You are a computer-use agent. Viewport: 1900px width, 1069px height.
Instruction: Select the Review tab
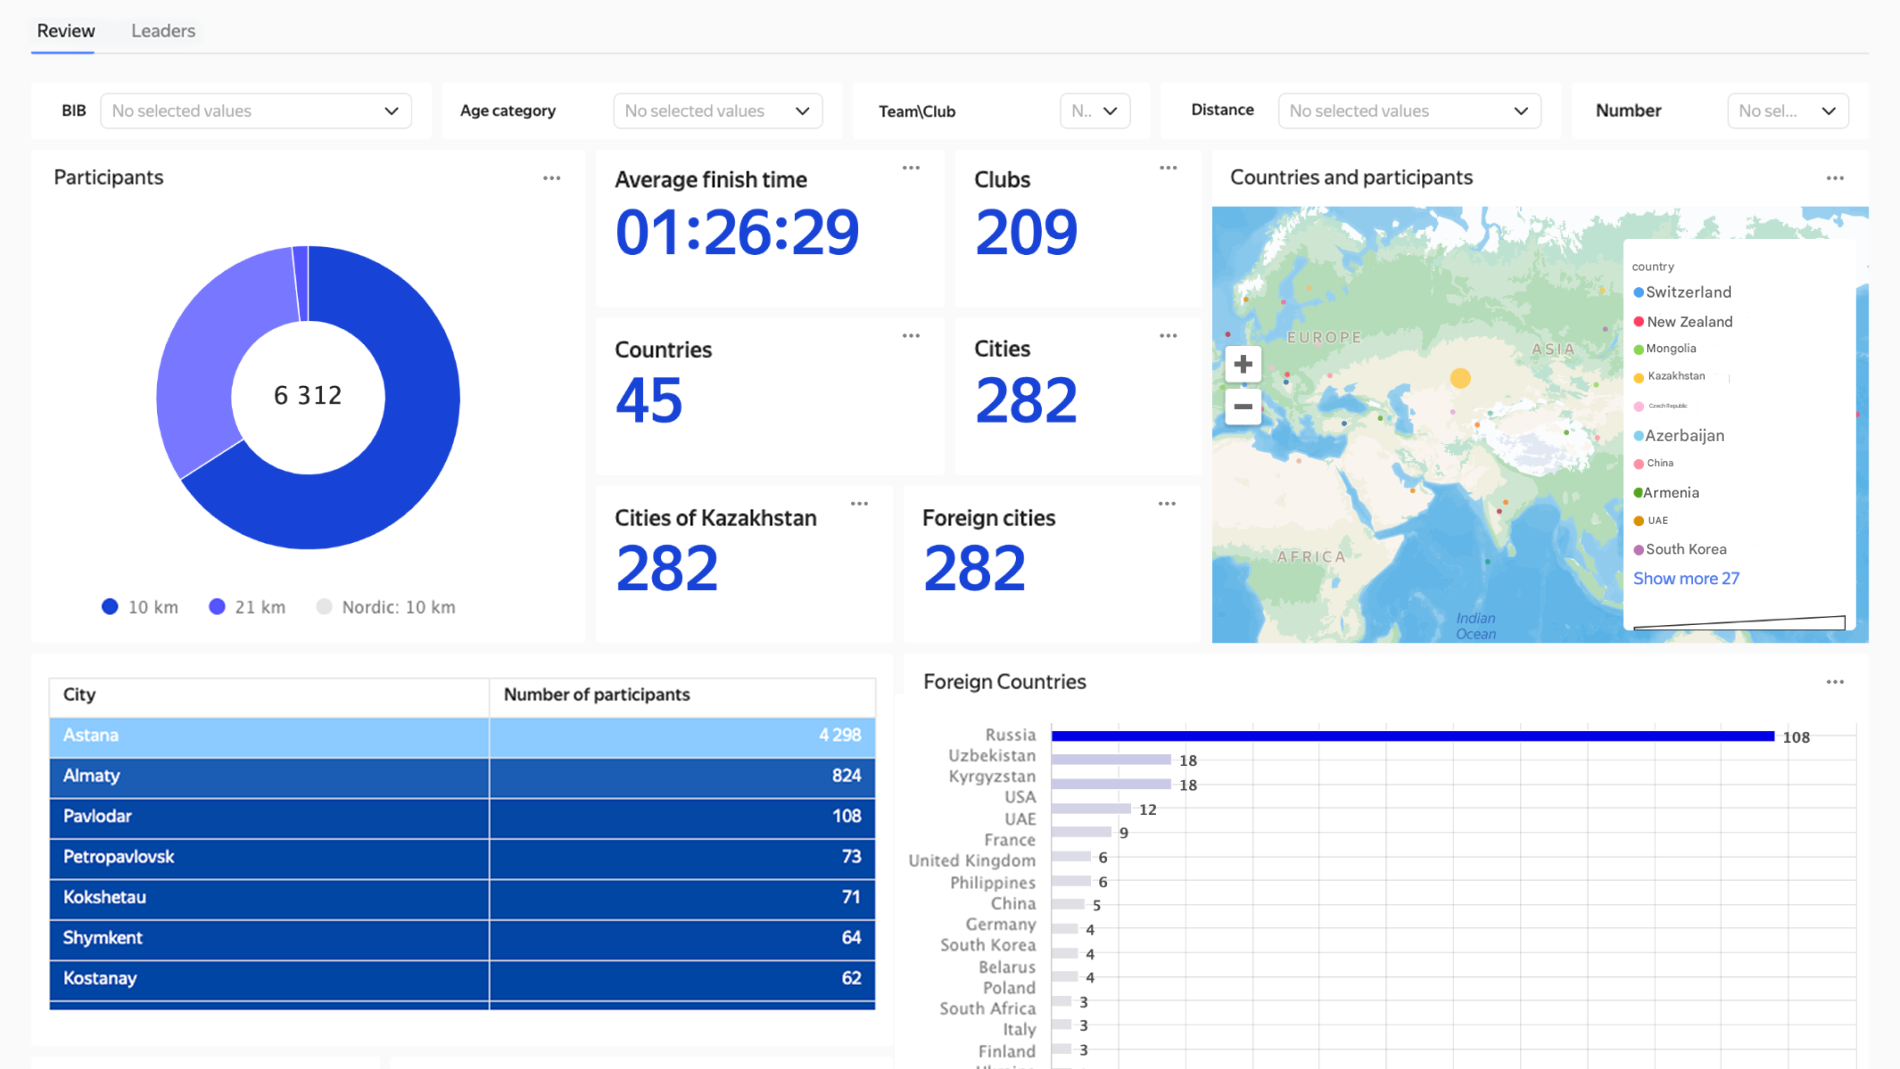(66, 31)
